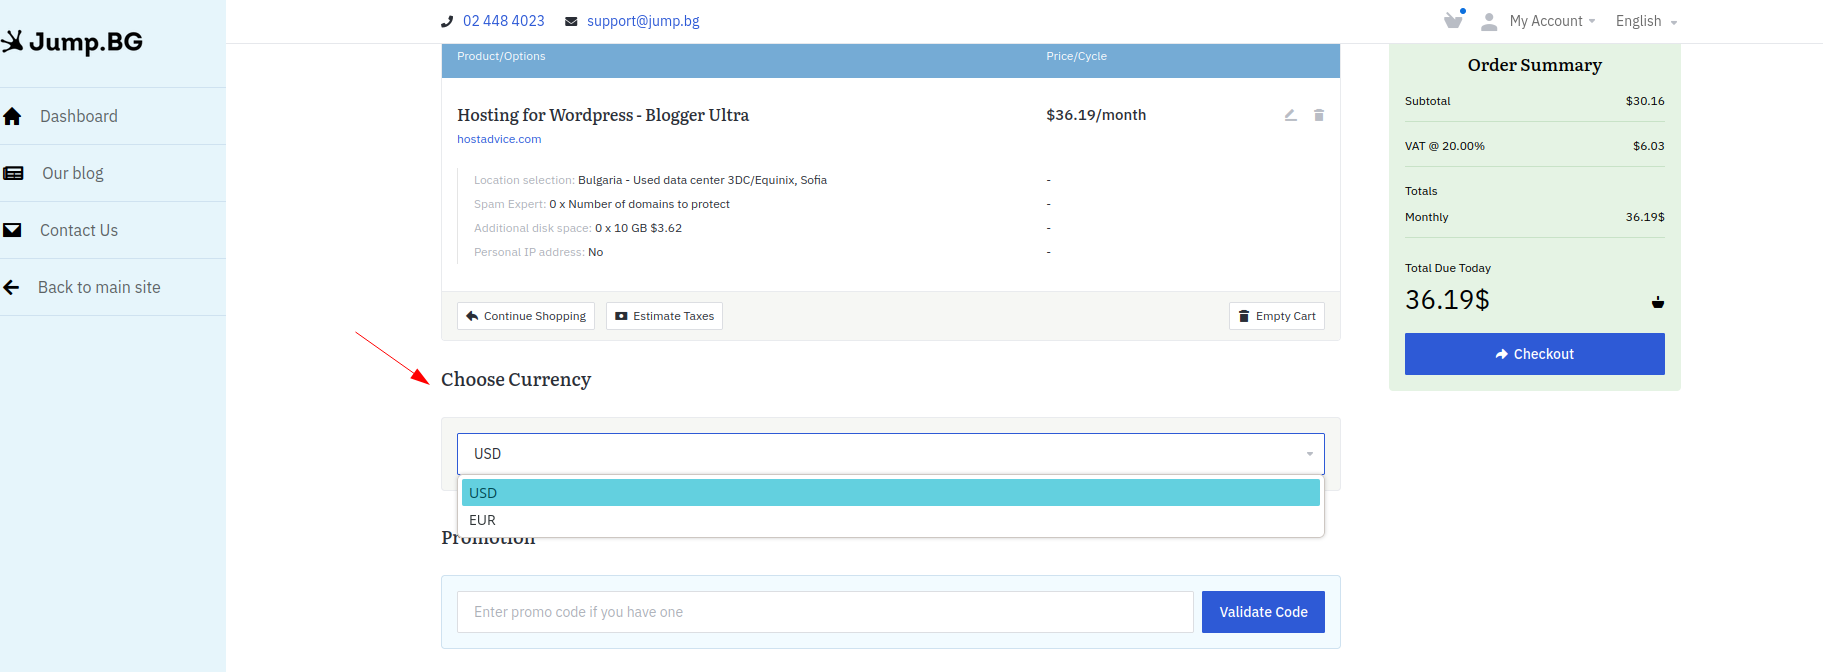The height and width of the screenshot is (672, 1823).
Task: Click the Personal IP address: No line
Action: [539, 252]
